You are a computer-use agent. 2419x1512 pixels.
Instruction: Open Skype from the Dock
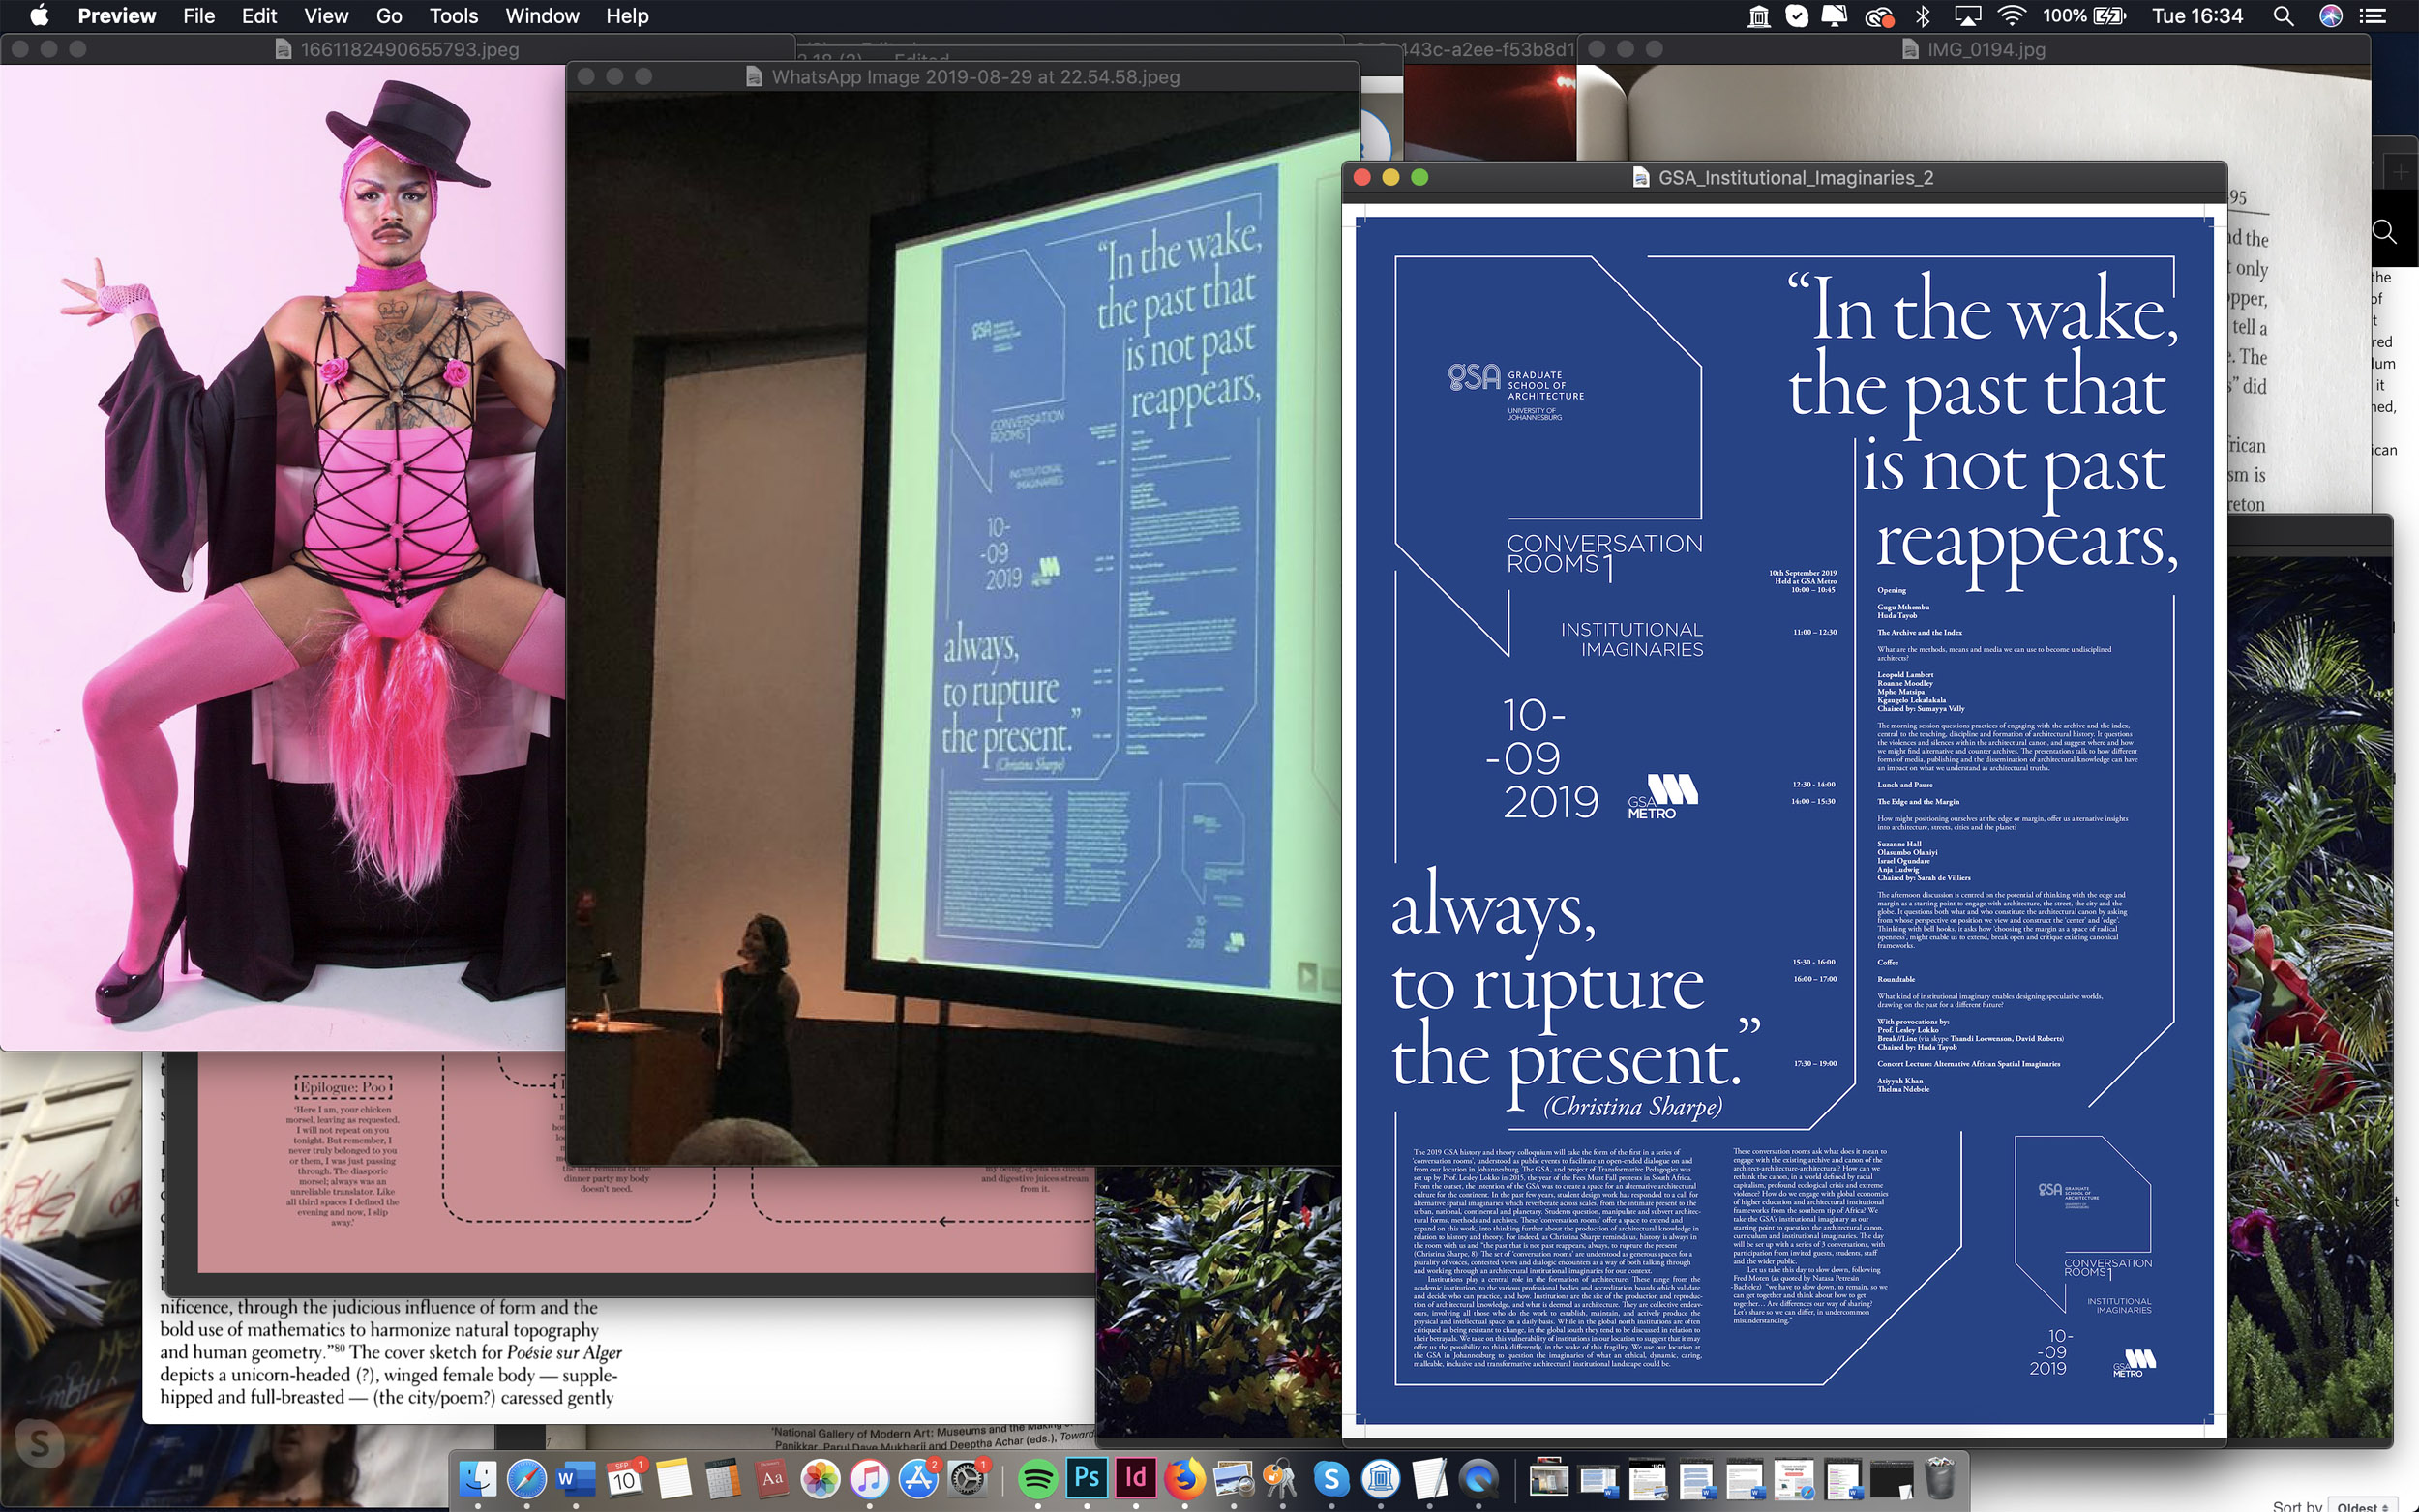pos(1331,1478)
